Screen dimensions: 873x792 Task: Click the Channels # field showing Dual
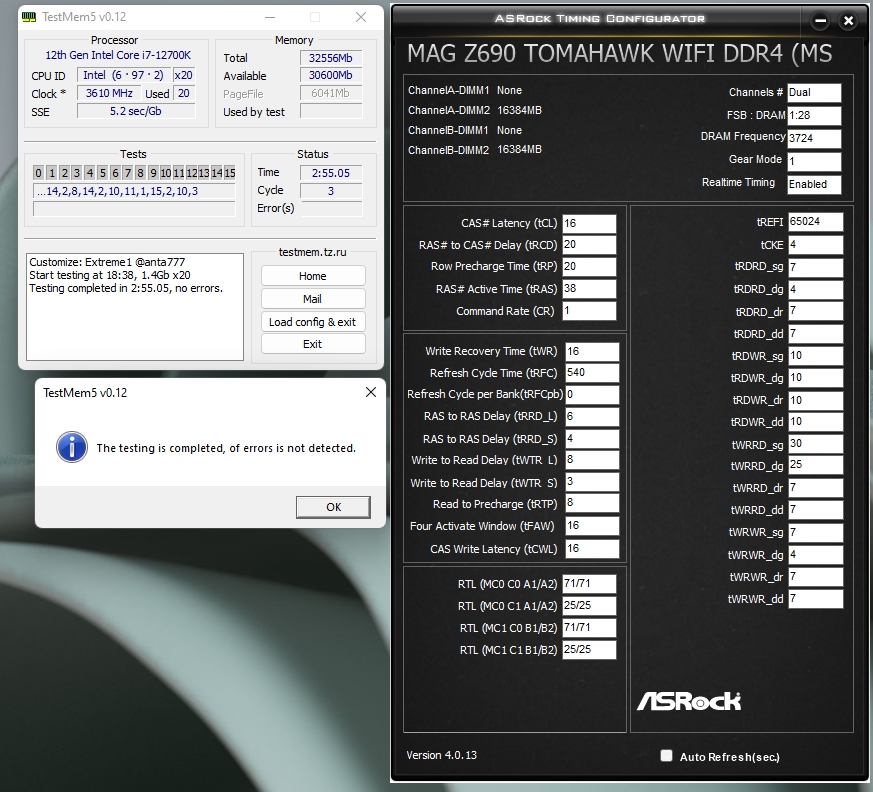[x=814, y=92]
